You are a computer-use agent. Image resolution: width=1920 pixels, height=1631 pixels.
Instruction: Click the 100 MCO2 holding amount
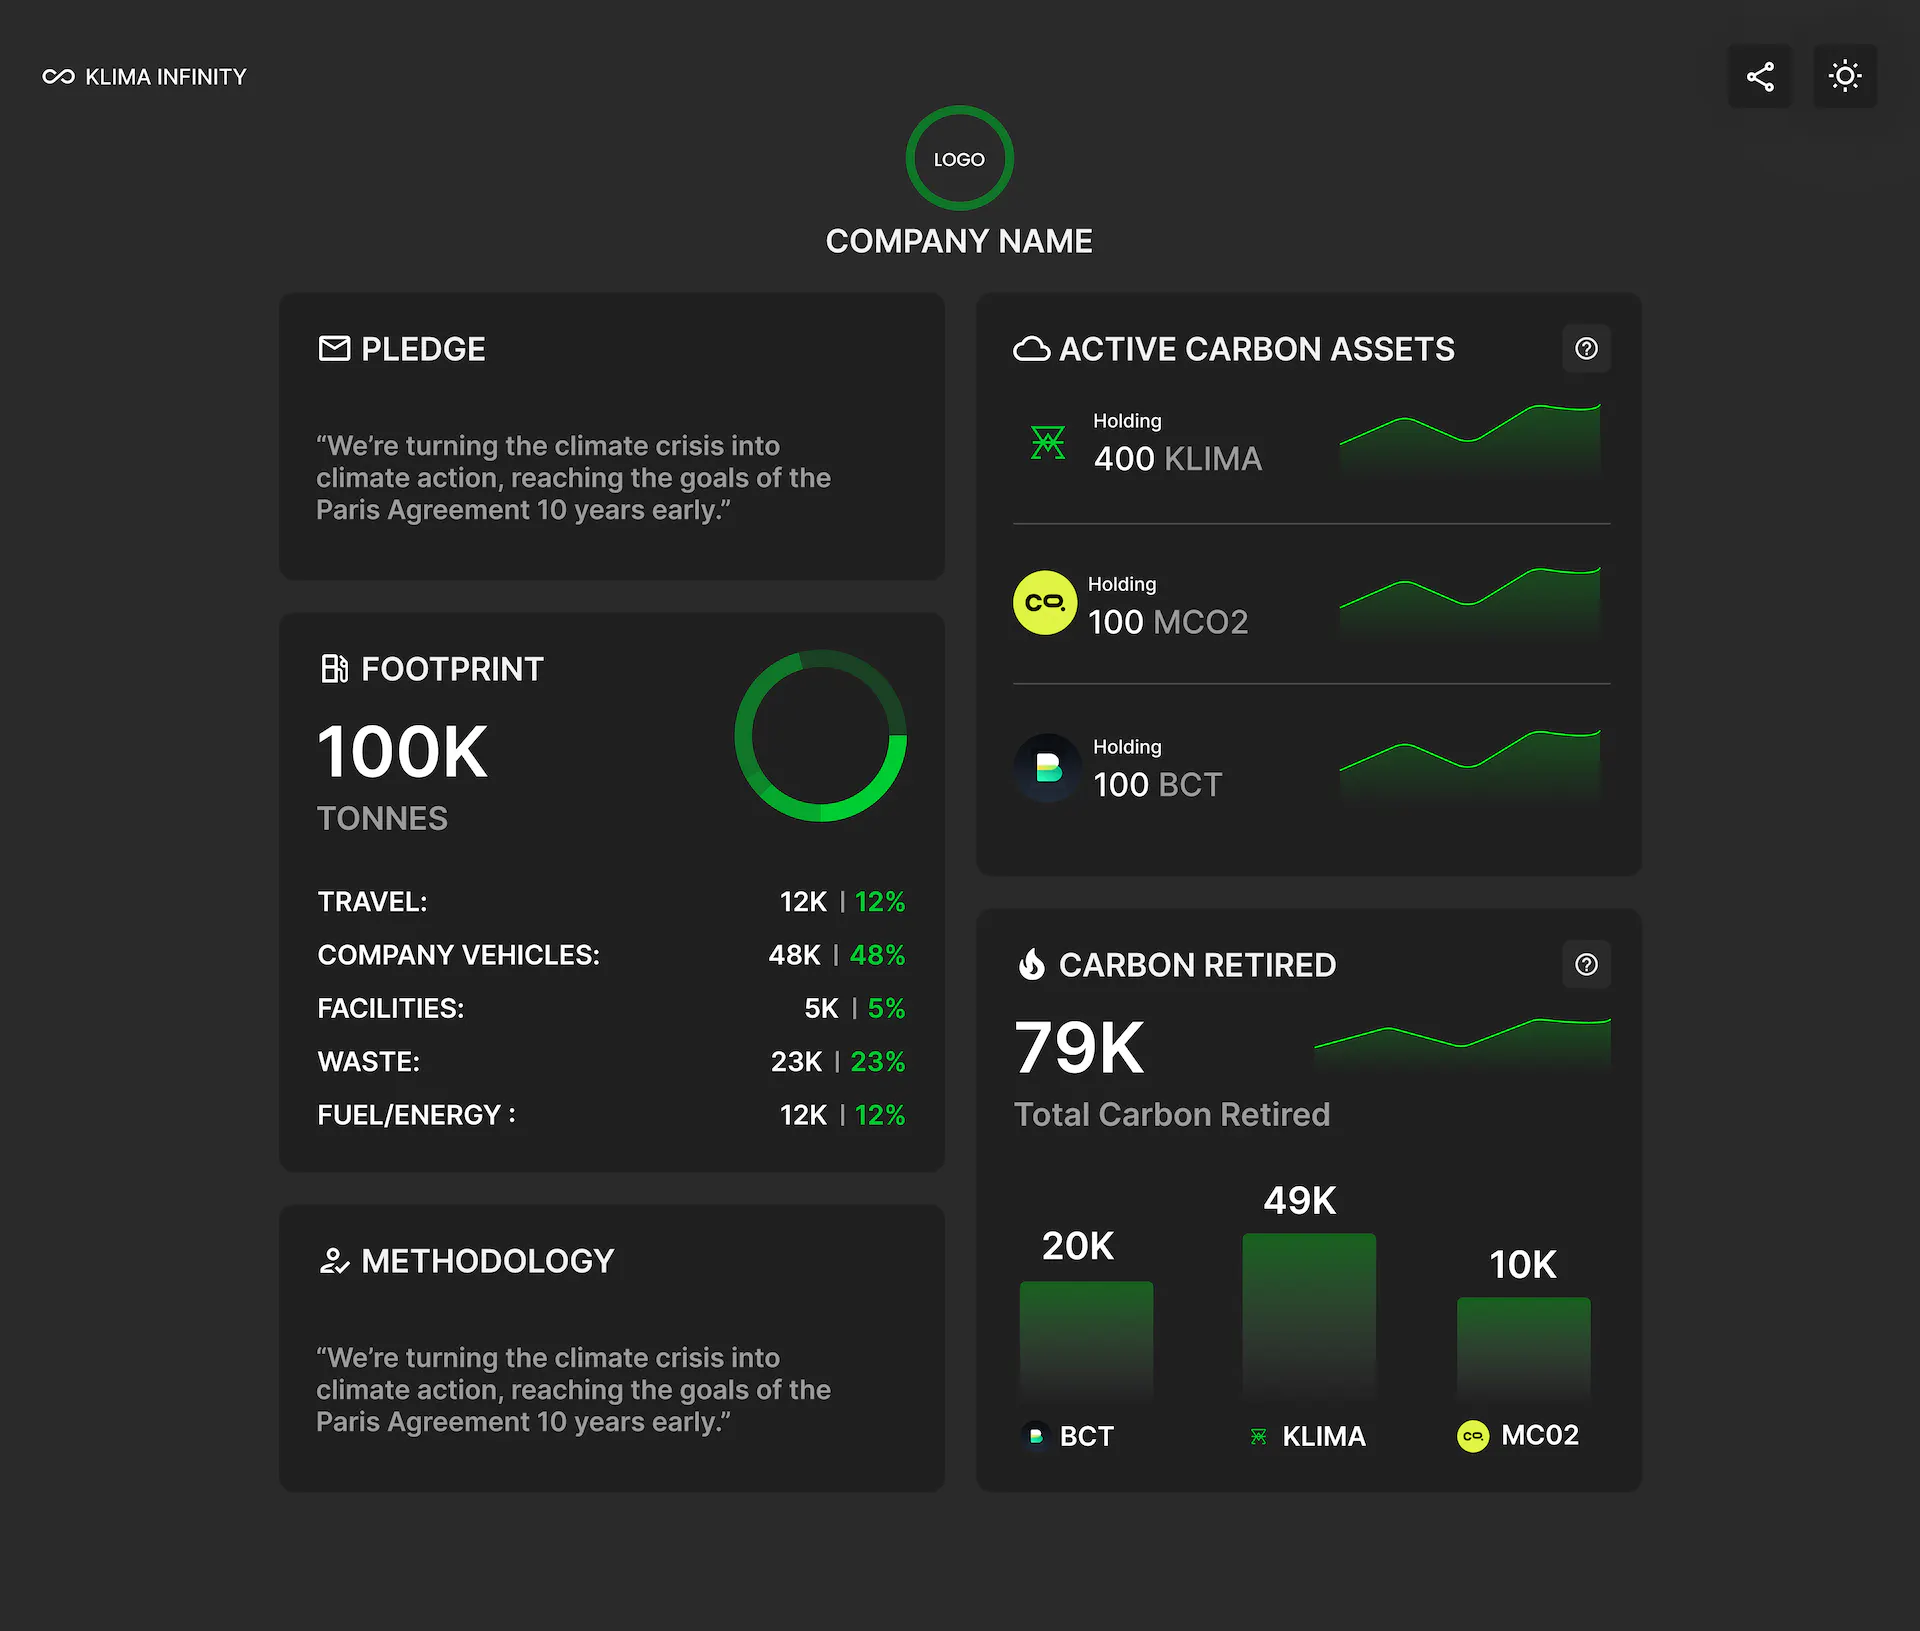(x=1168, y=622)
